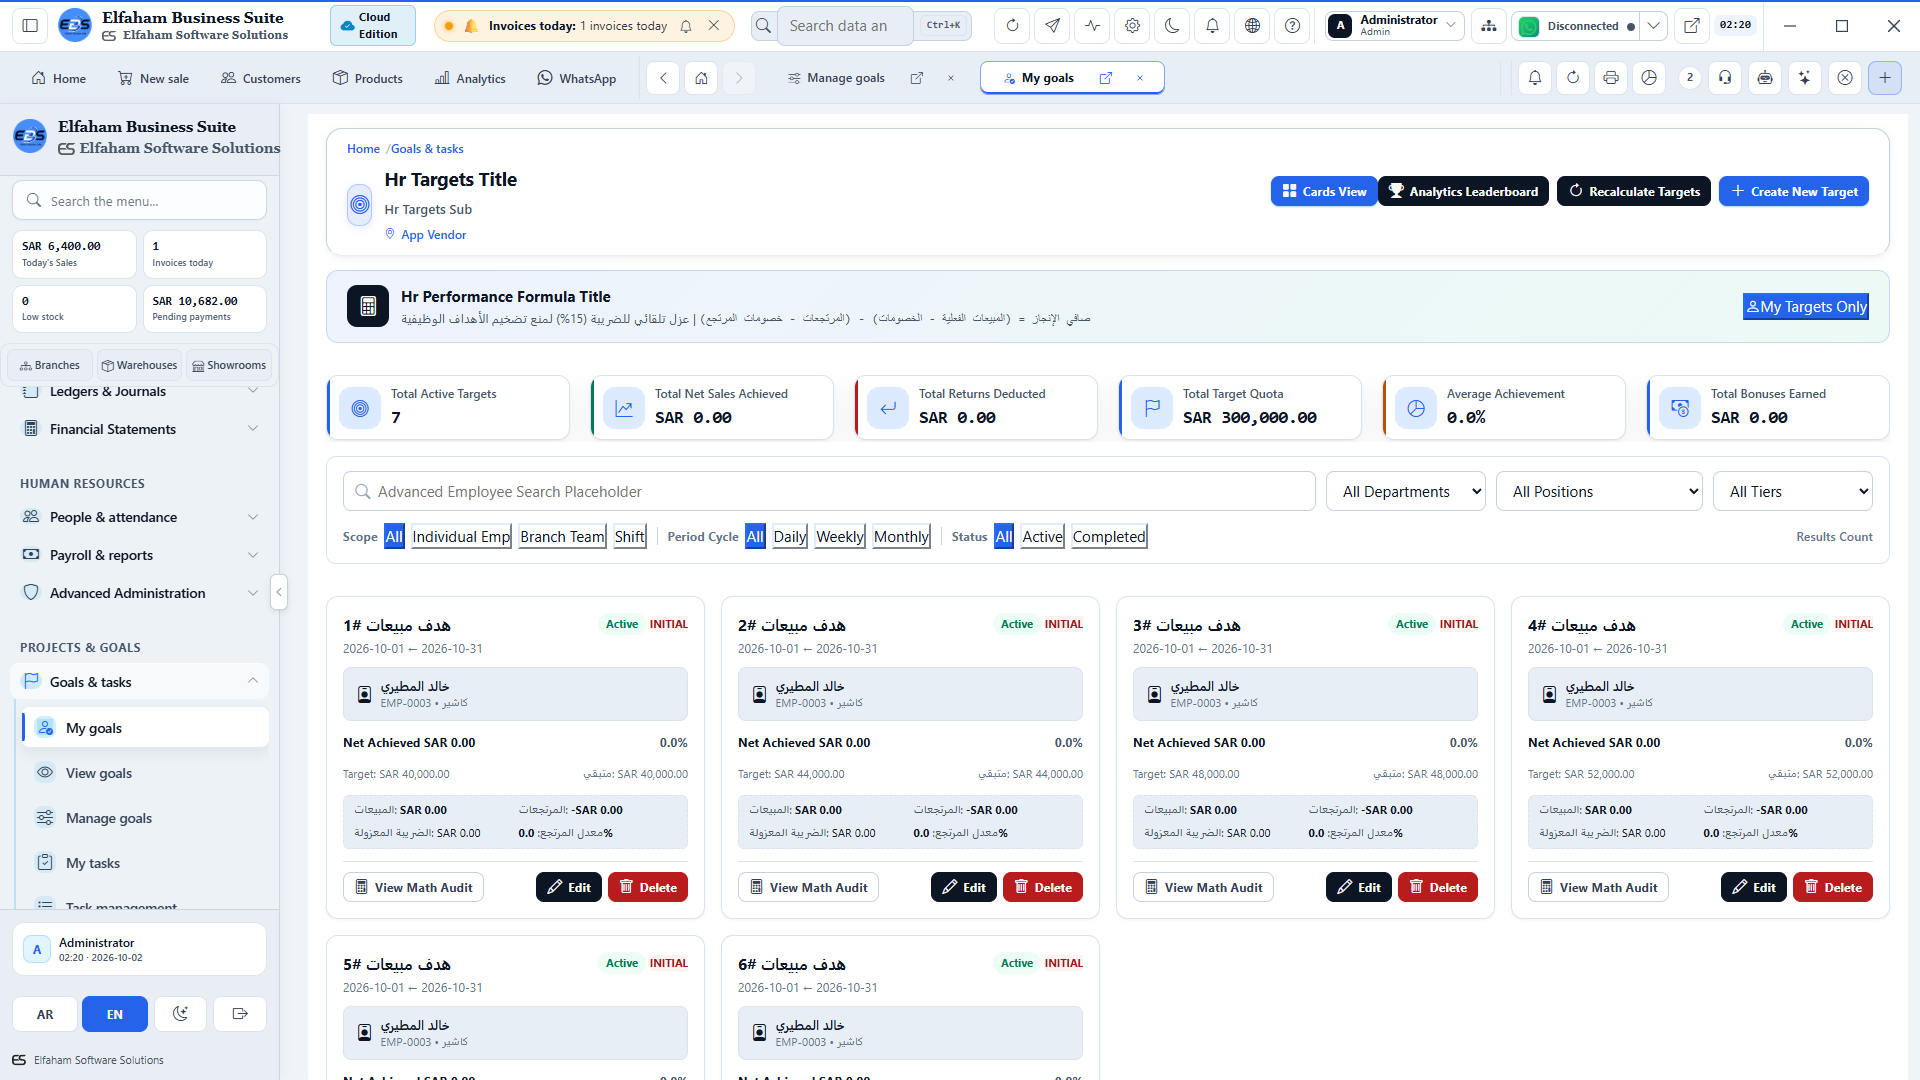Viewport: 1920px width, 1080px height.
Task: Open the globe language icon
Action: point(1252,26)
